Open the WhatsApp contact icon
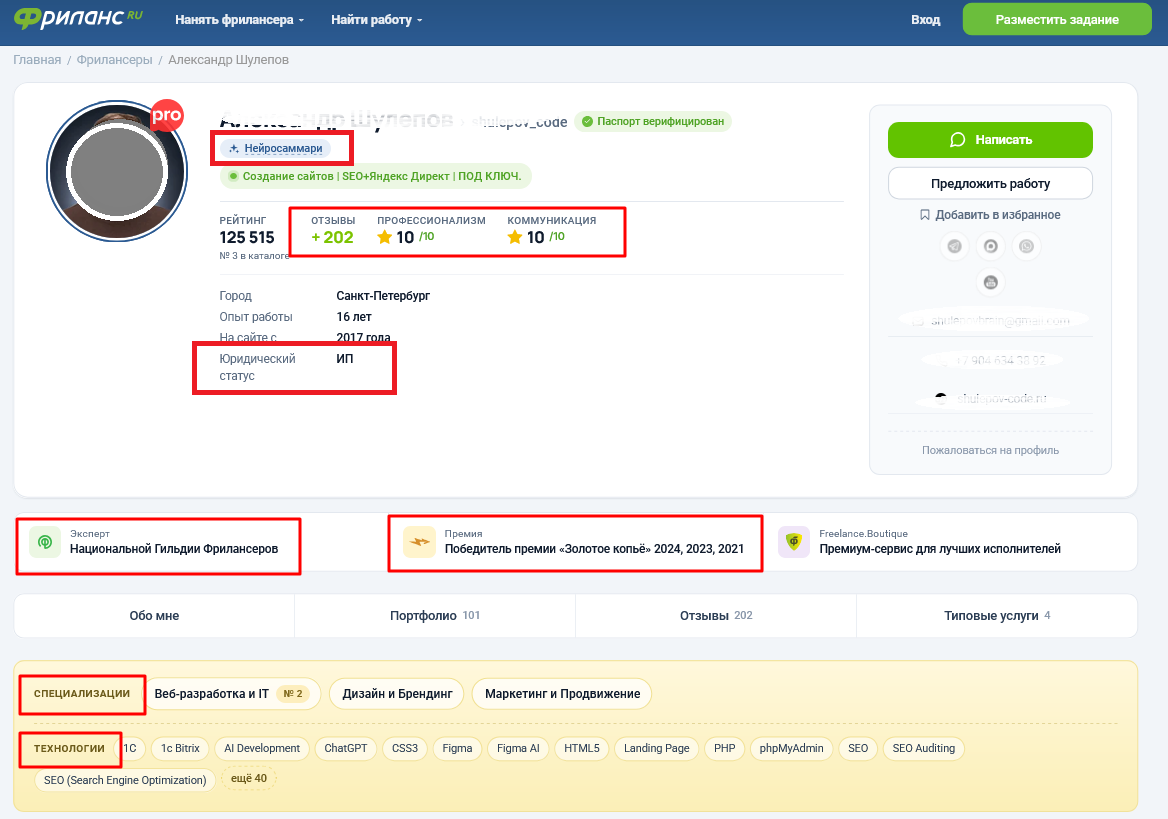This screenshot has width=1168, height=819. tap(1026, 247)
